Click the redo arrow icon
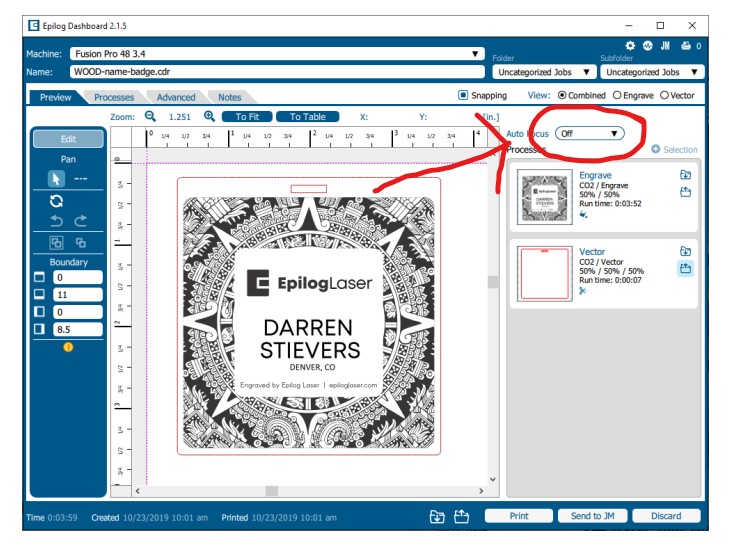The width and height of the screenshot is (736, 542). point(80,221)
